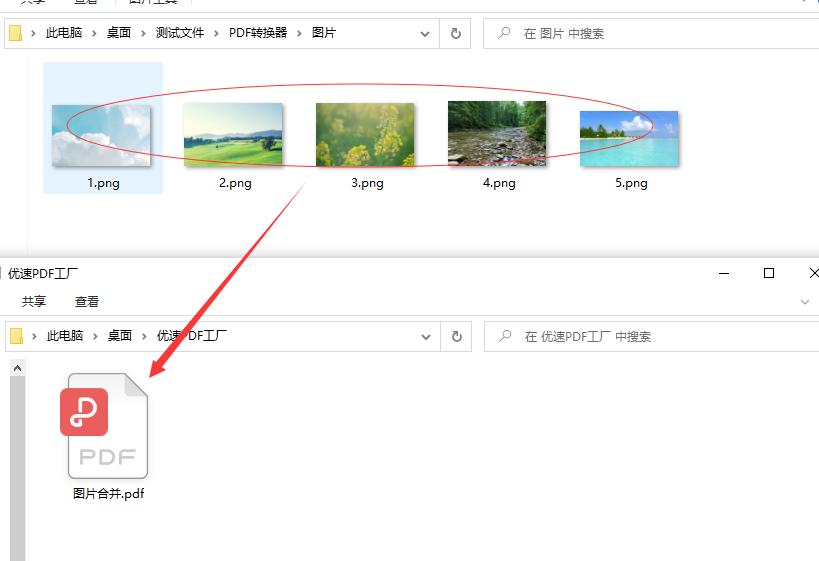Image resolution: width=819 pixels, height=561 pixels.
Task: Expand the ribbon chevron in 优速PDF工厂 window
Action: point(805,302)
